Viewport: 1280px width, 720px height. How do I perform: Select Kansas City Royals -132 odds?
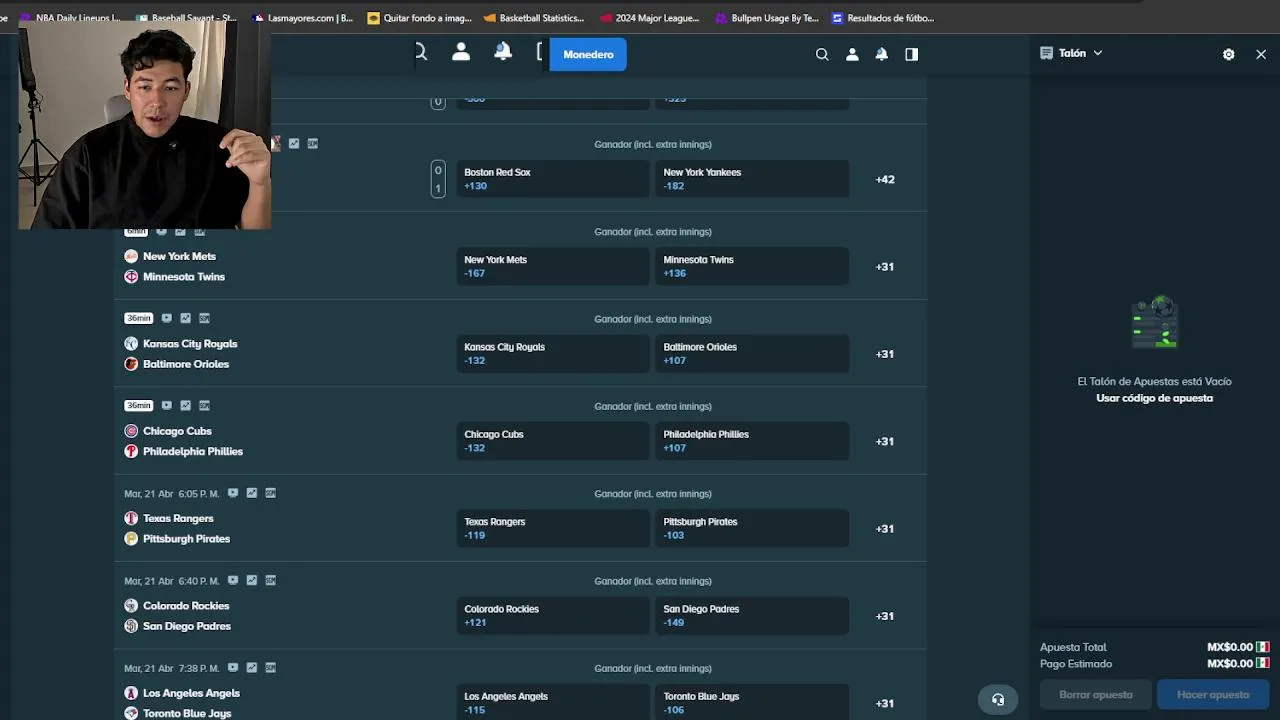point(553,354)
